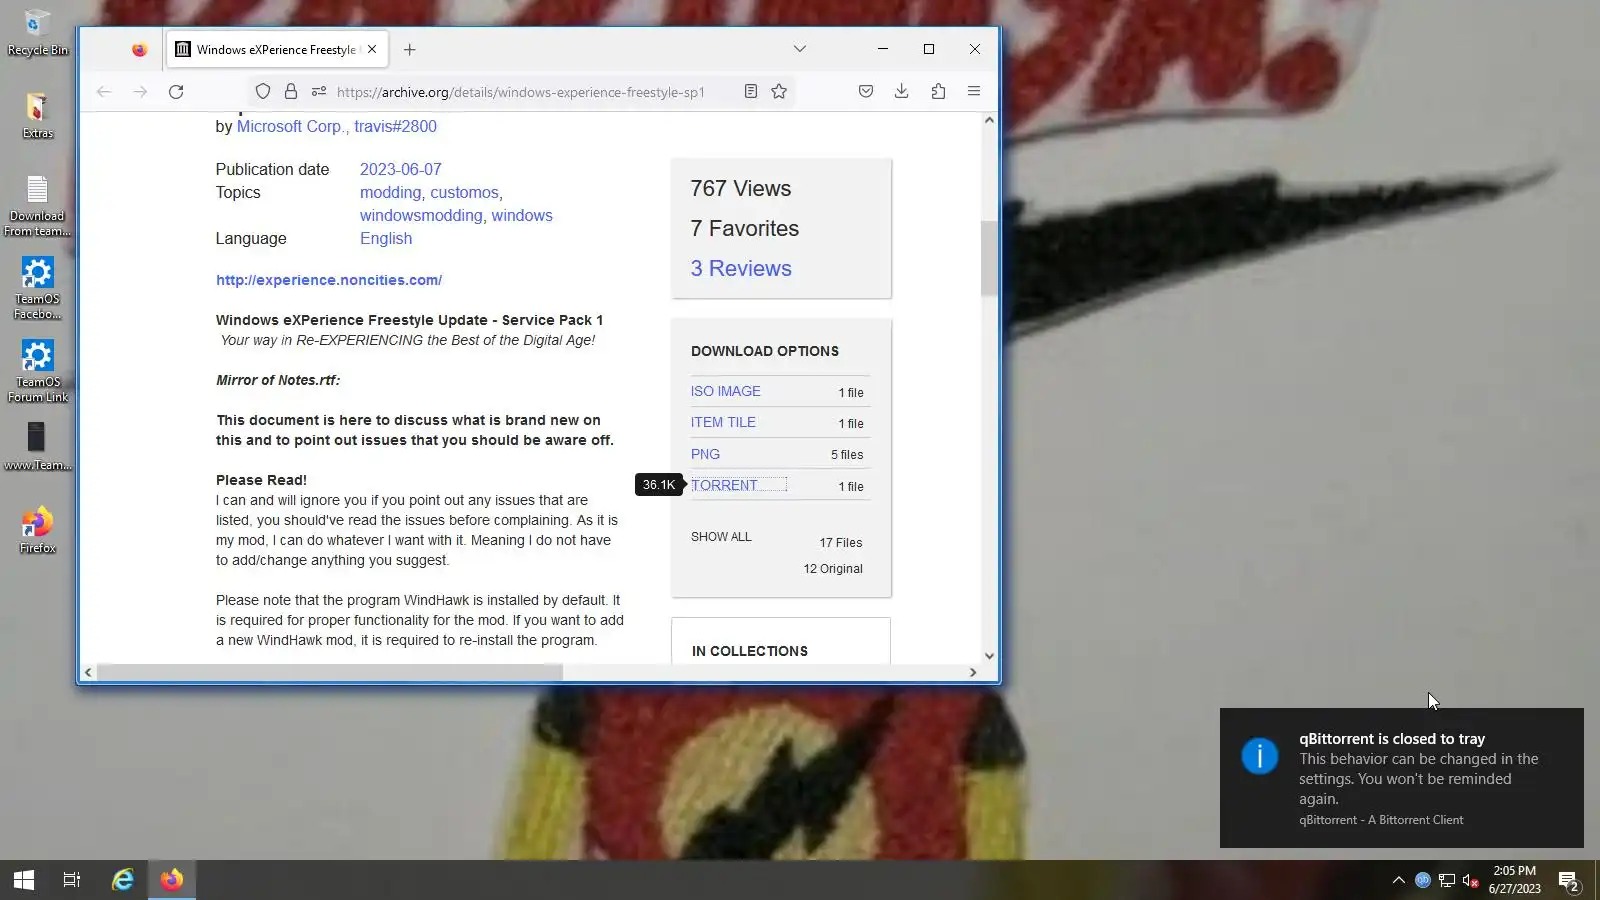1600x900 pixels.
Task: Open the travis#2800 author link
Action: tap(396, 127)
